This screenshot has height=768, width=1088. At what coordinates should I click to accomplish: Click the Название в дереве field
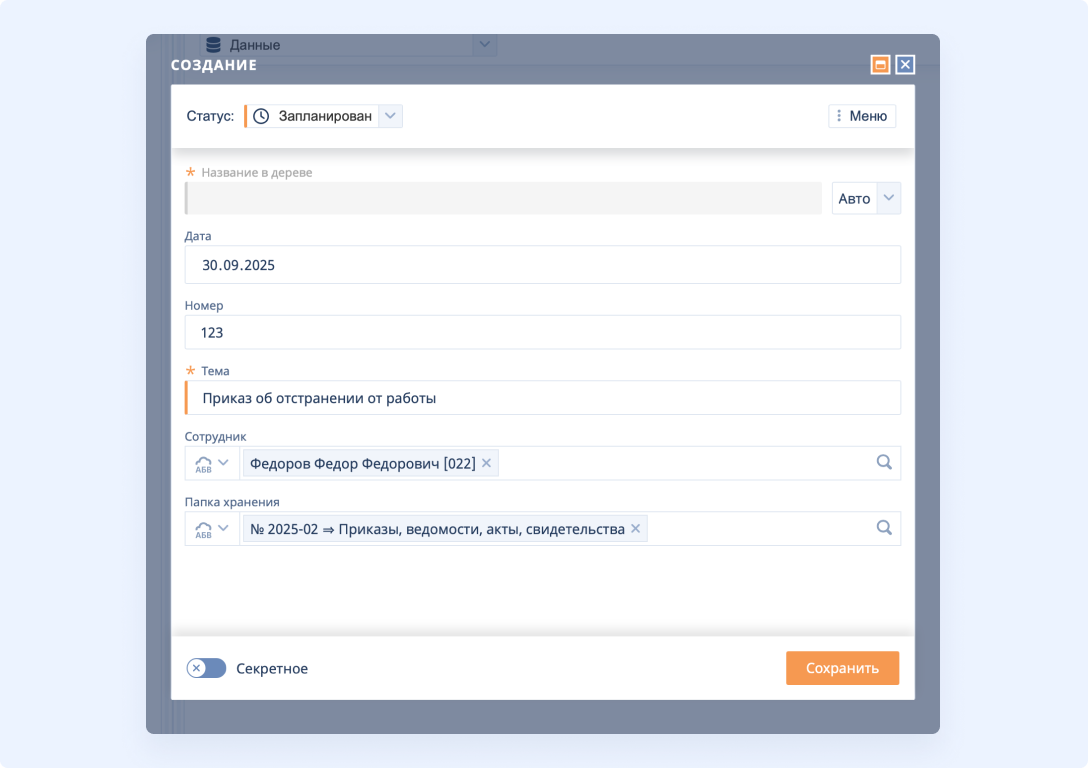tap(503, 198)
